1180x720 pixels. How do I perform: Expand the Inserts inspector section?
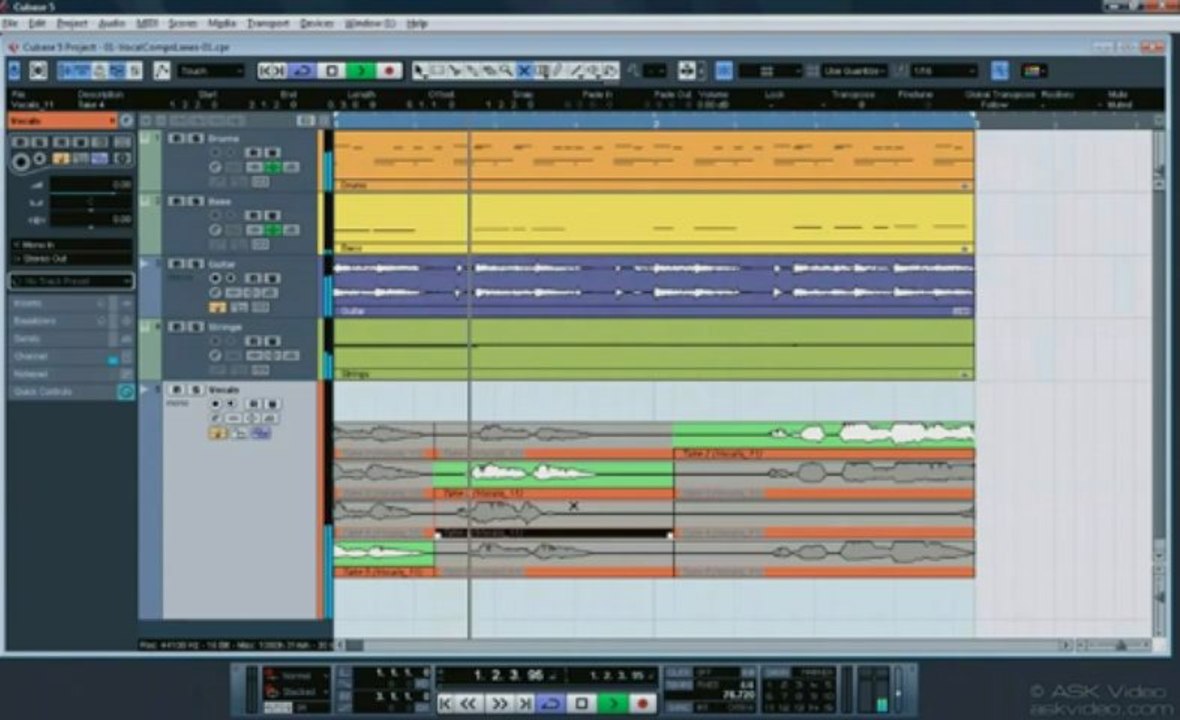(x=71, y=303)
